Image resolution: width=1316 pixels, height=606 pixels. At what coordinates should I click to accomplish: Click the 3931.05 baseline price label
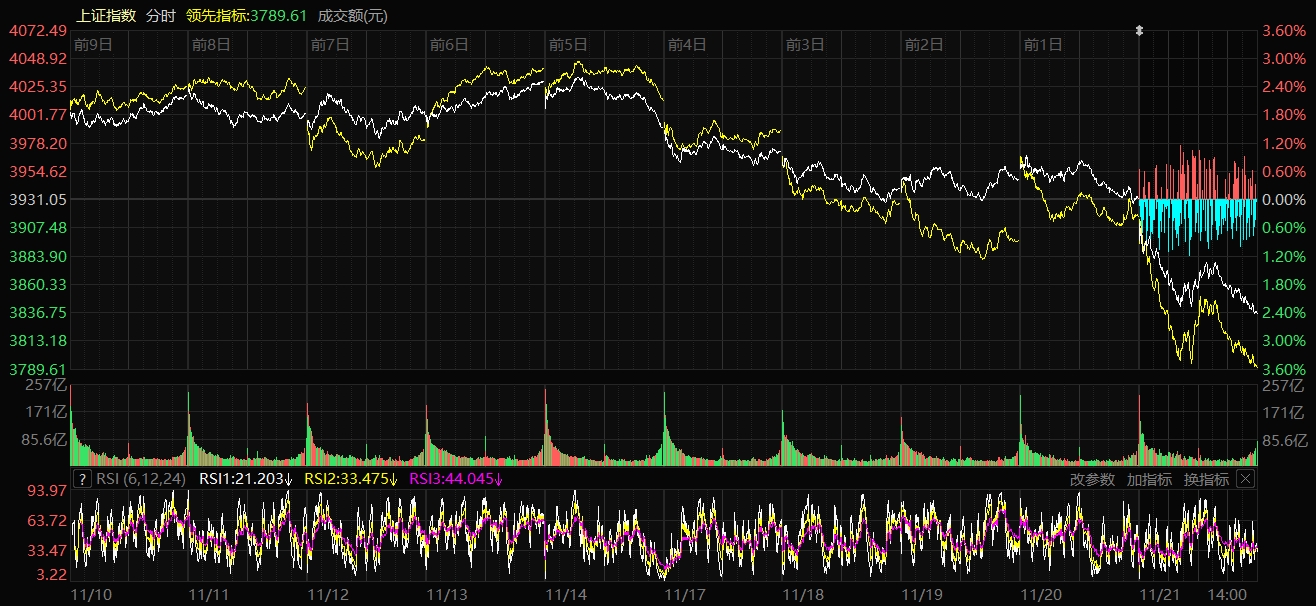click(38, 200)
